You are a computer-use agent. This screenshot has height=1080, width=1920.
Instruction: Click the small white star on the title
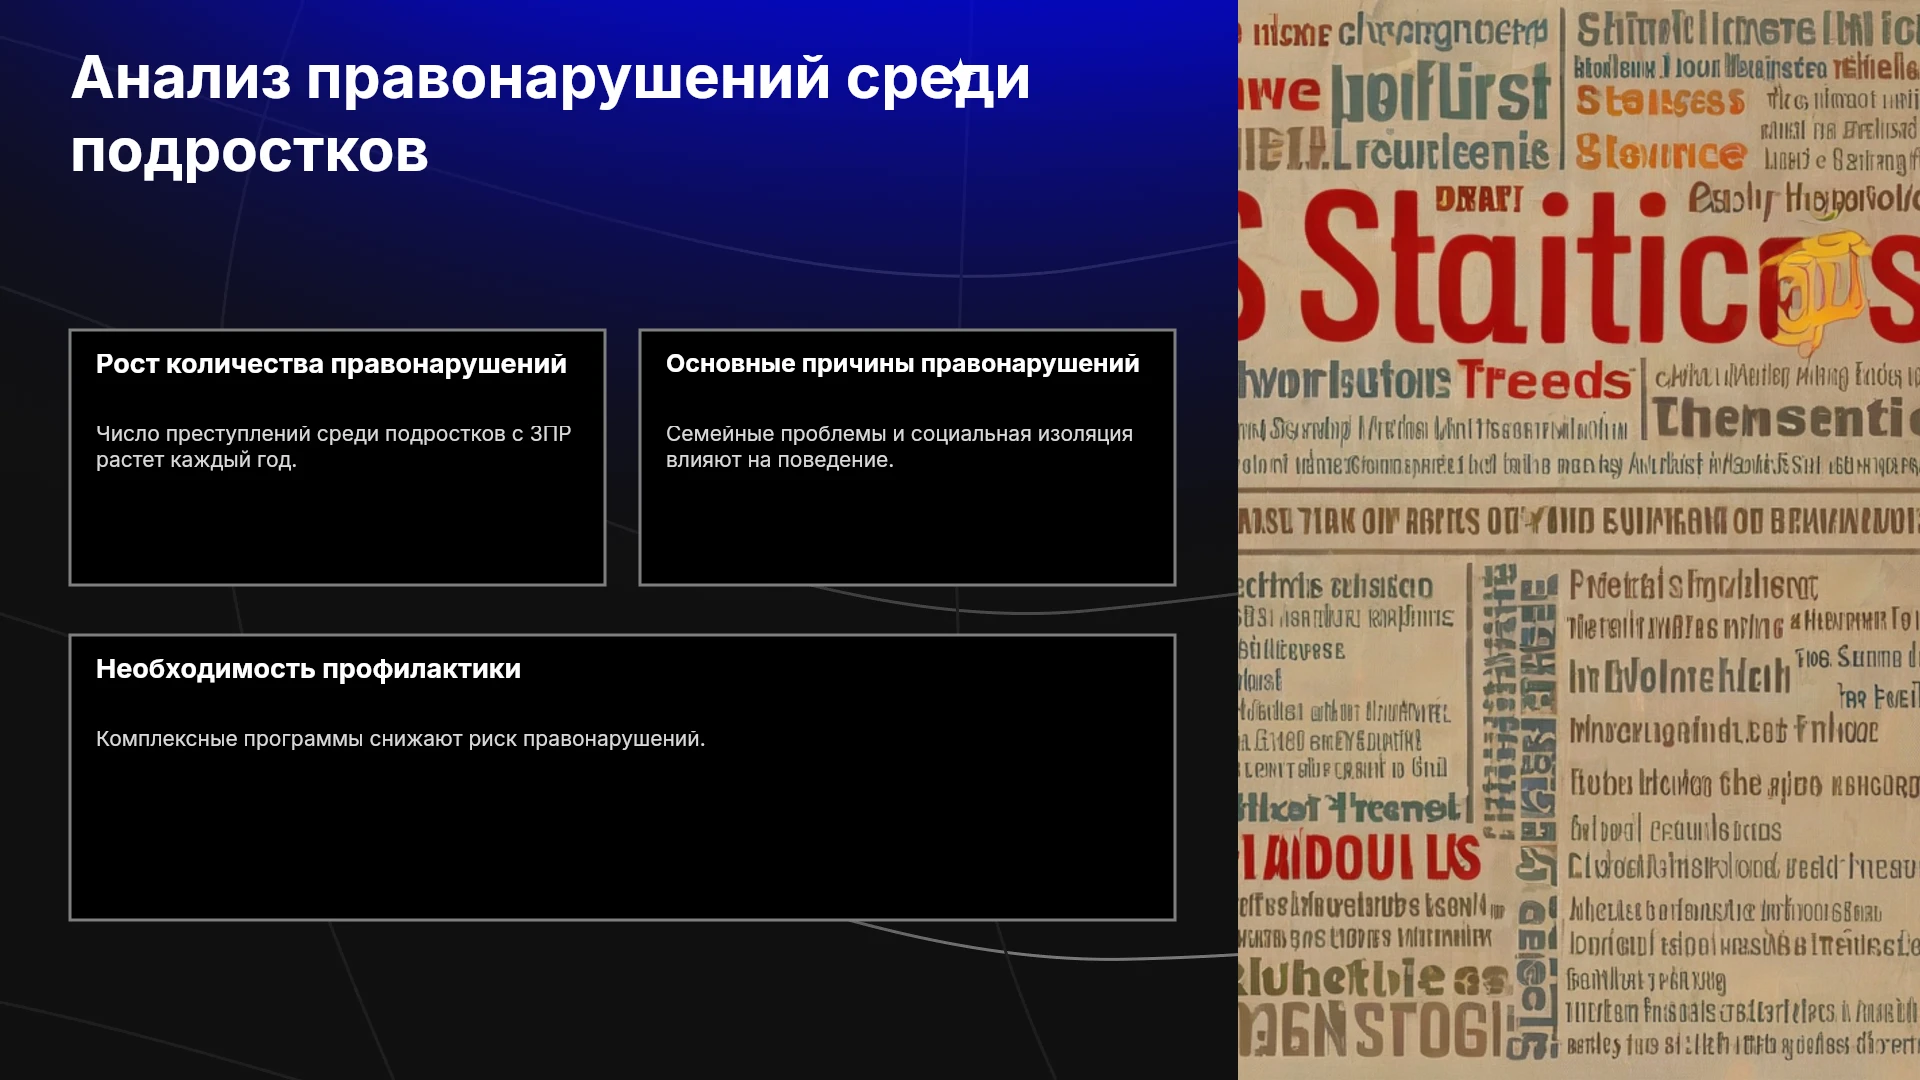(x=961, y=77)
